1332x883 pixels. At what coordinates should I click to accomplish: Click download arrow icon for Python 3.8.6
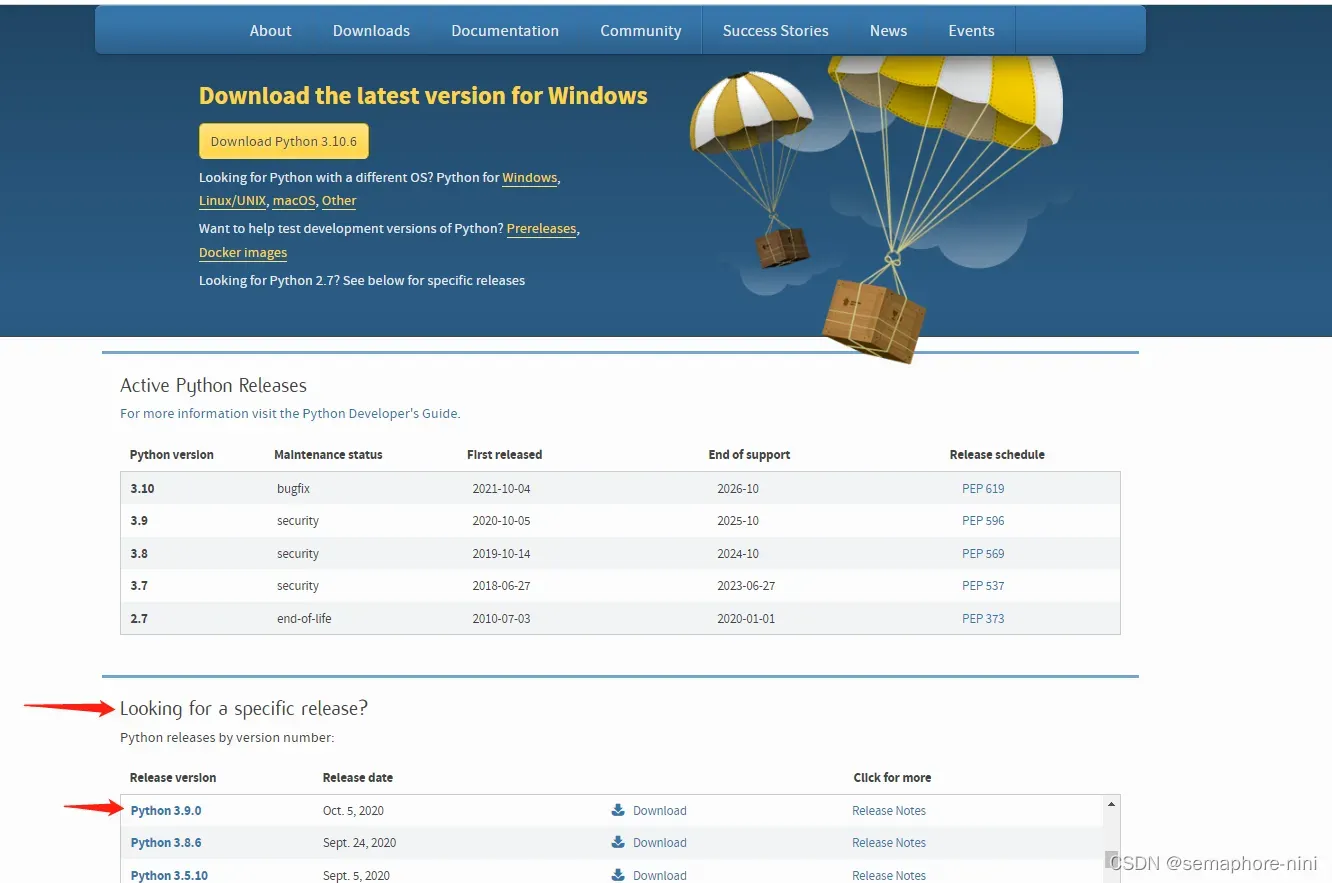tap(618, 842)
